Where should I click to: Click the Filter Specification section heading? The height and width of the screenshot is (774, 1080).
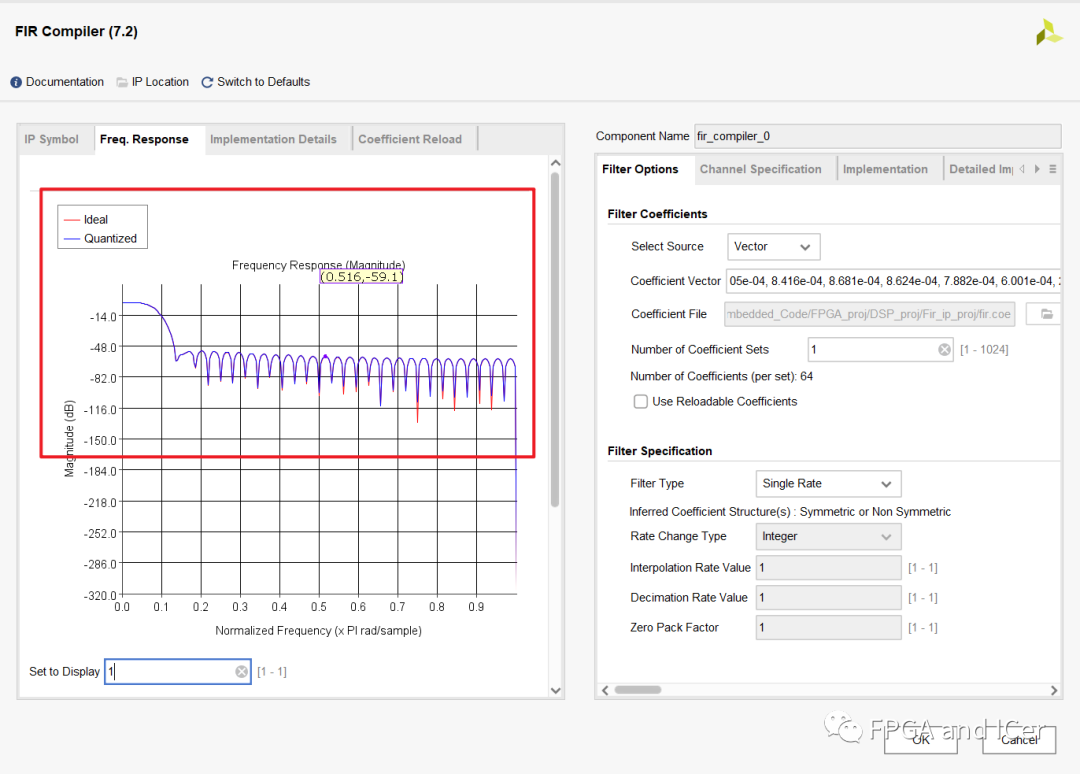(x=659, y=451)
